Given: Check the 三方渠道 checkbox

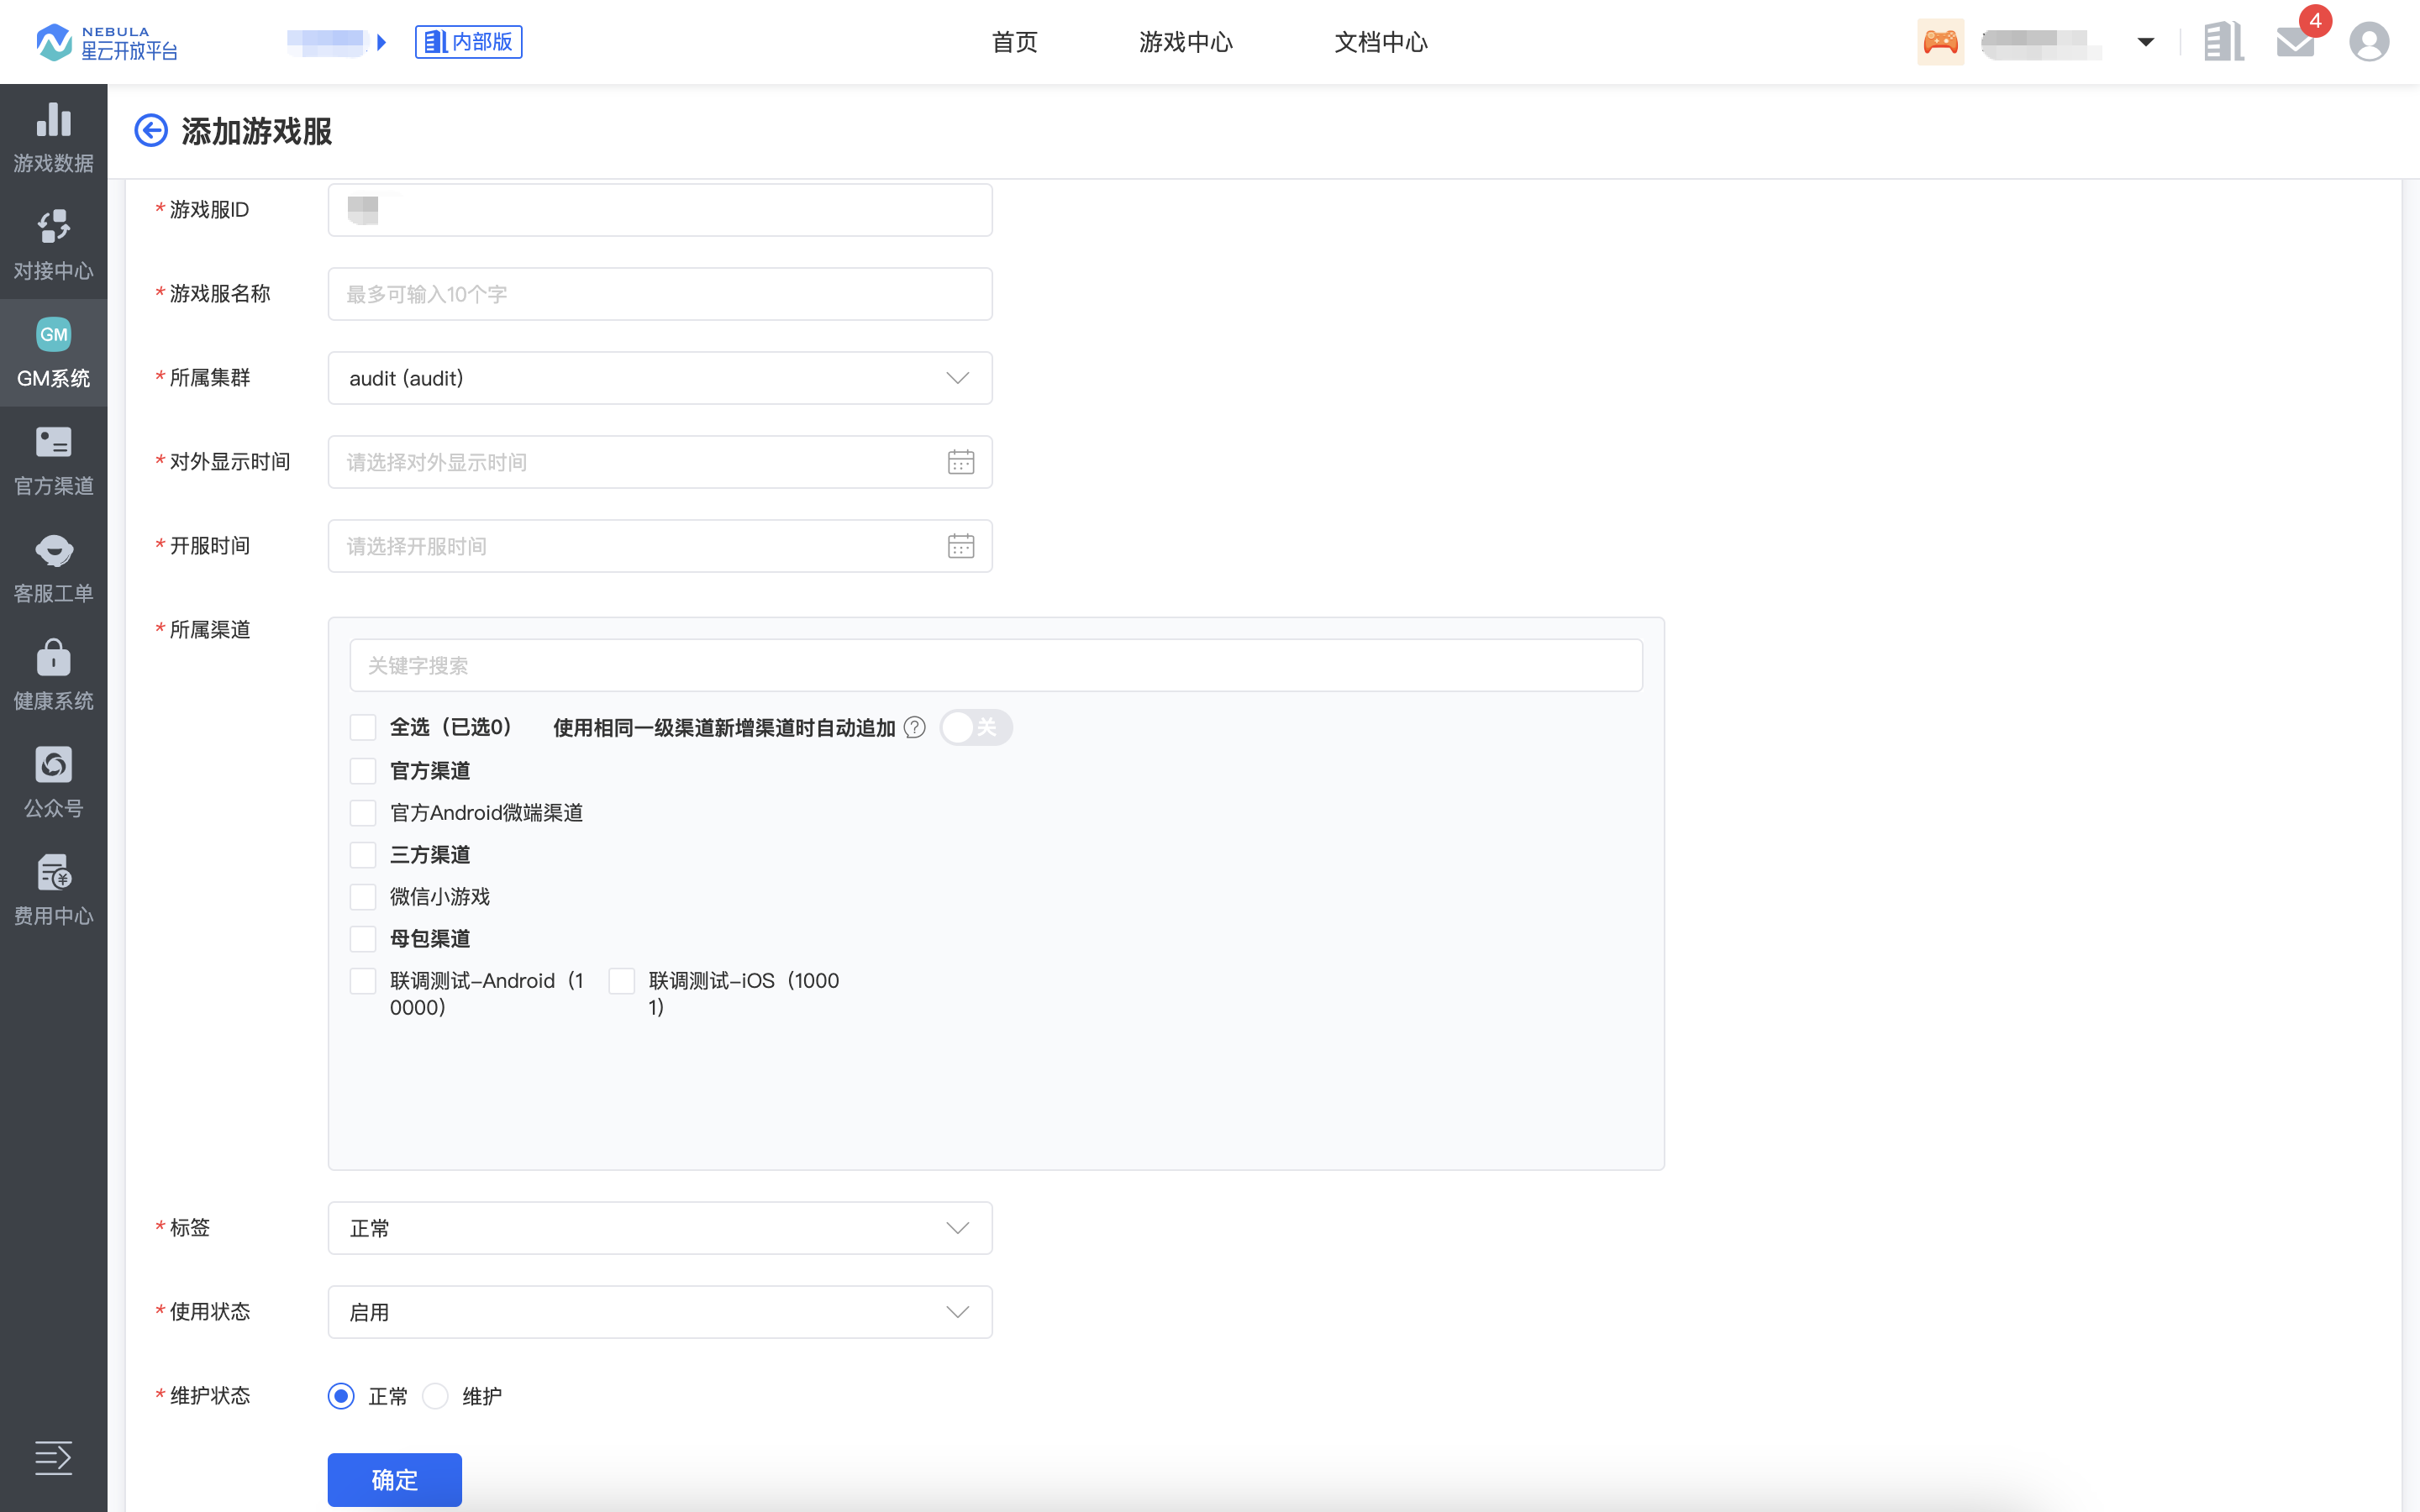Looking at the screenshot, I should coord(363,855).
